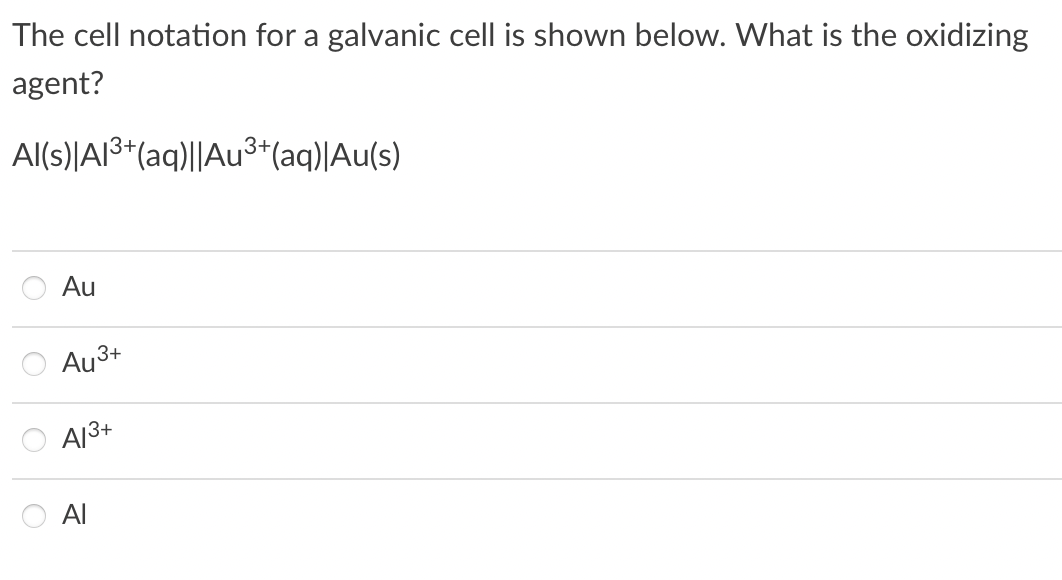This screenshot has width=1062, height=580.
Task: Click the Al3+ answer label text
Action: (84, 440)
